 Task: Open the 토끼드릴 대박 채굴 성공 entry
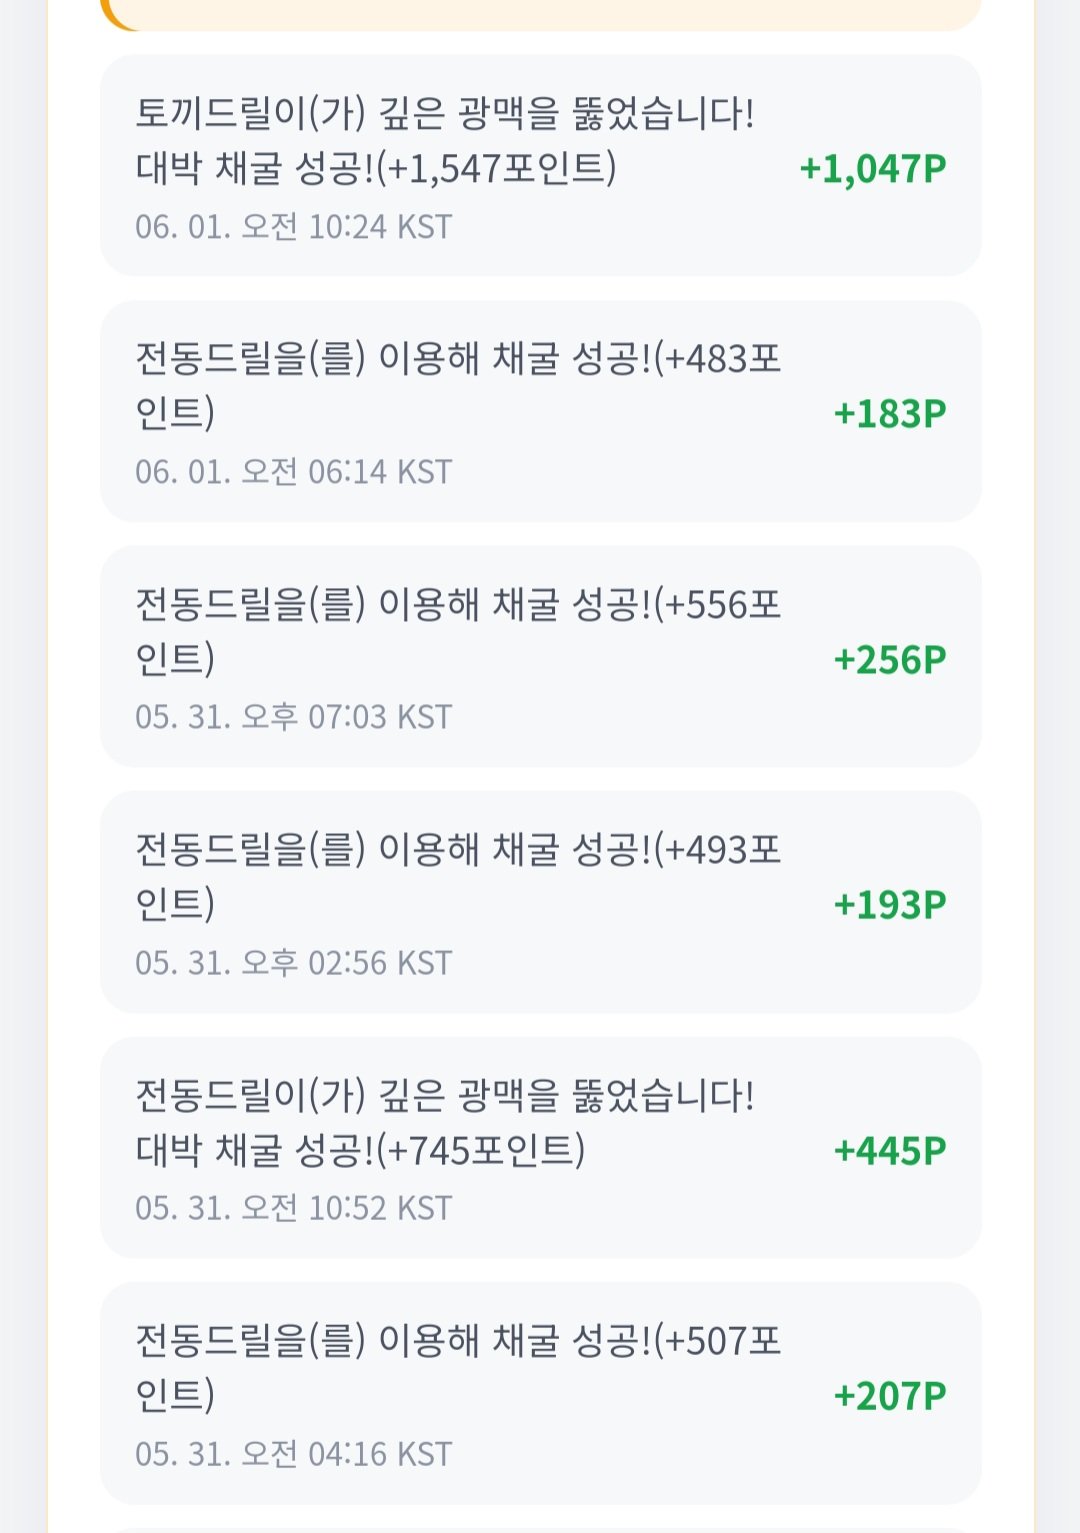pos(540,166)
